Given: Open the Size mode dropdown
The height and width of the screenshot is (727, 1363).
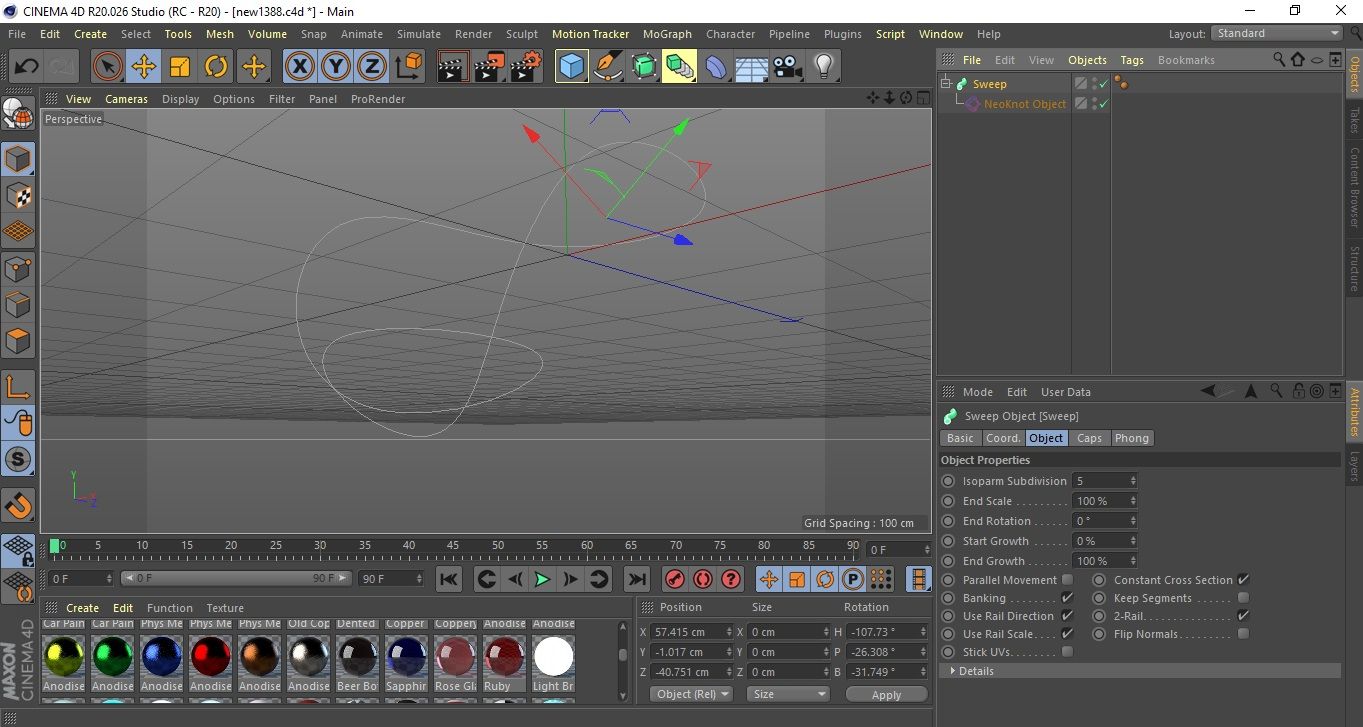Looking at the screenshot, I should pos(789,694).
